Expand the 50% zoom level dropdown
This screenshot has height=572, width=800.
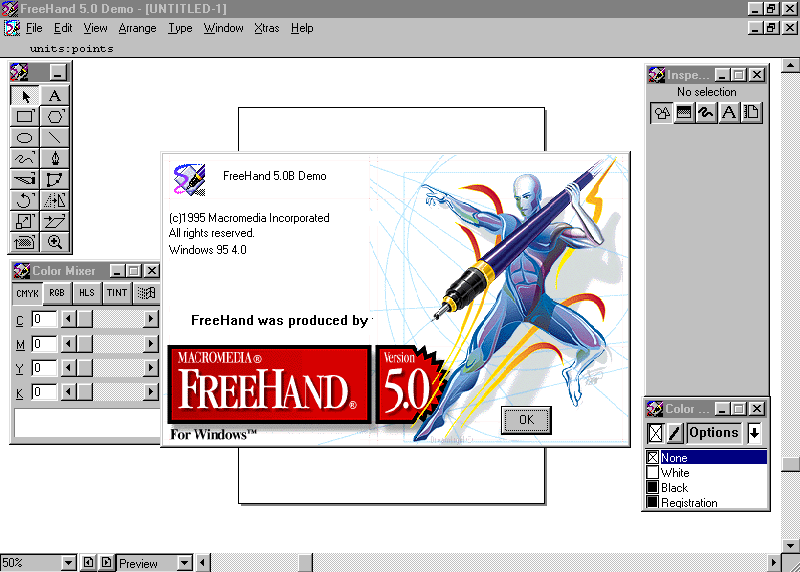(68, 563)
